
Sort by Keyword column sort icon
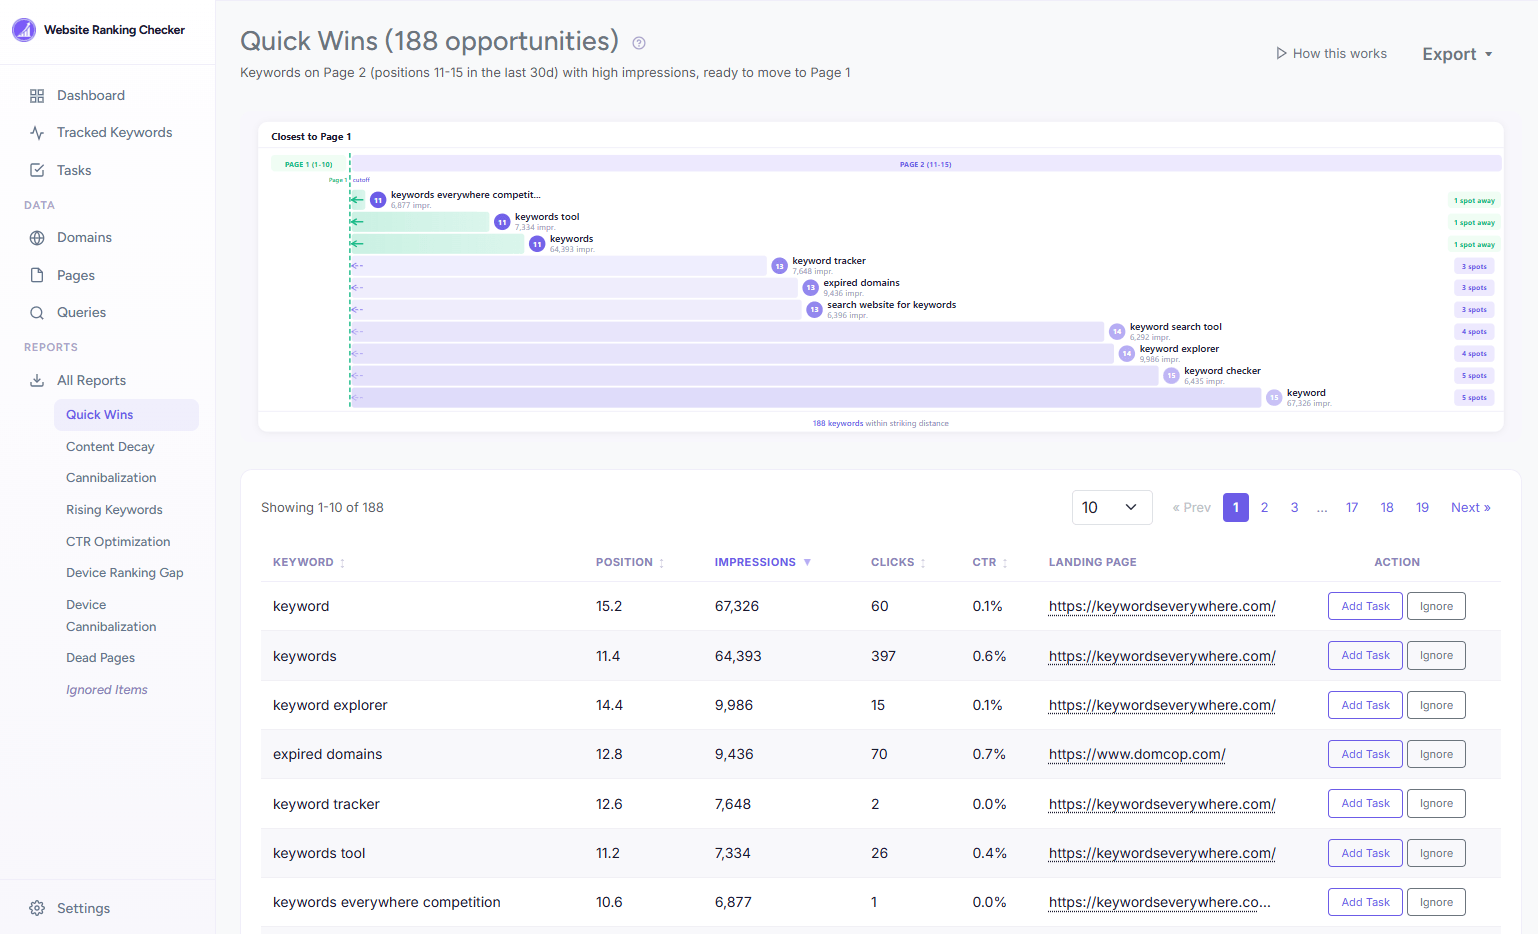tap(342, 563)
